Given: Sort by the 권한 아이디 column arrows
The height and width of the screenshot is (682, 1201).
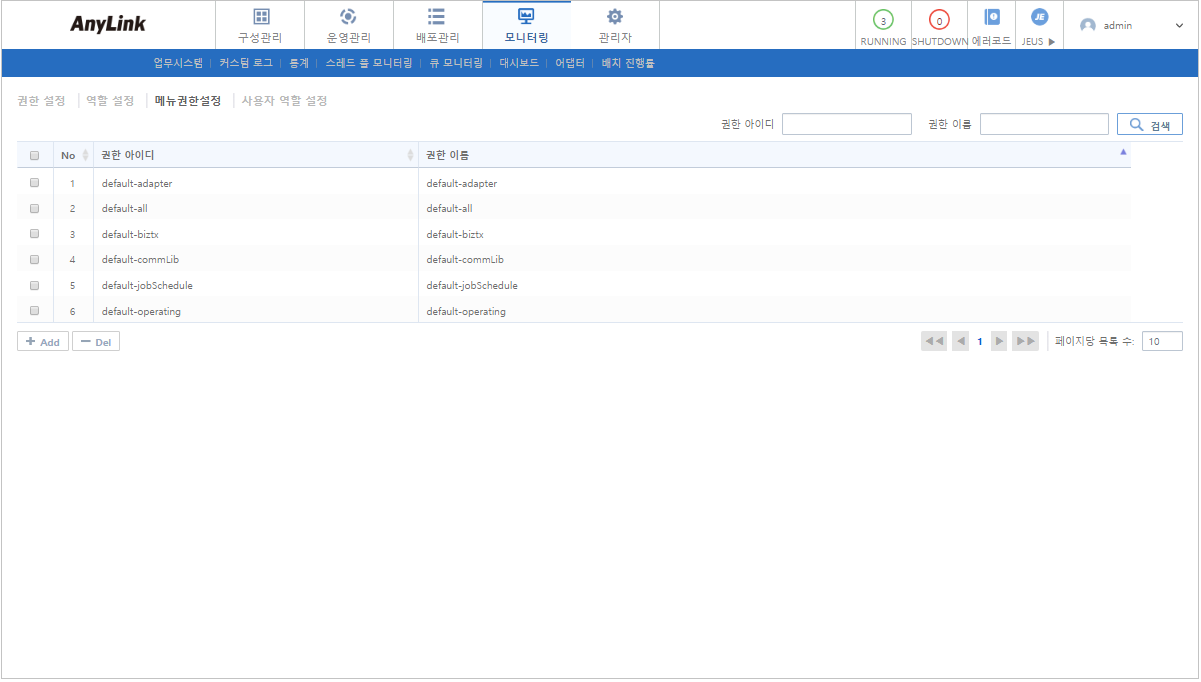Looking at the screenshot, I should 410,155.
